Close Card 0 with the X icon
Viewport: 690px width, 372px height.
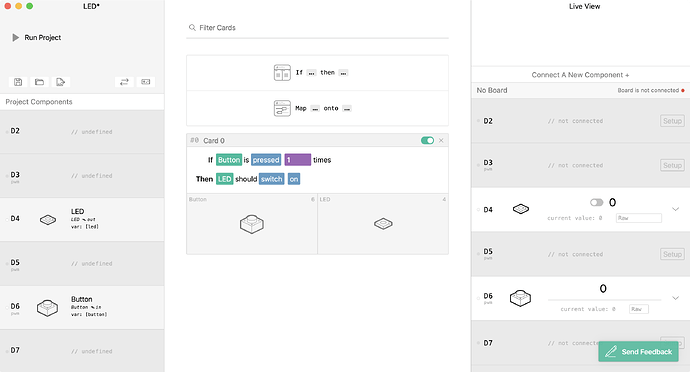pos(441,140)
